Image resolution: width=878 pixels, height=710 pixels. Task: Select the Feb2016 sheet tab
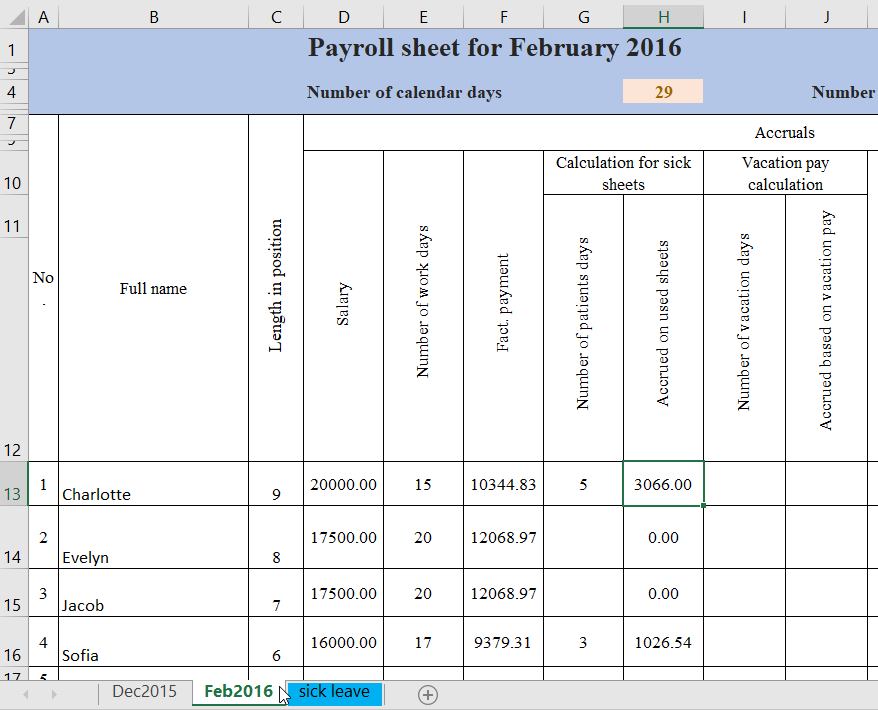(x=238, y=691)
